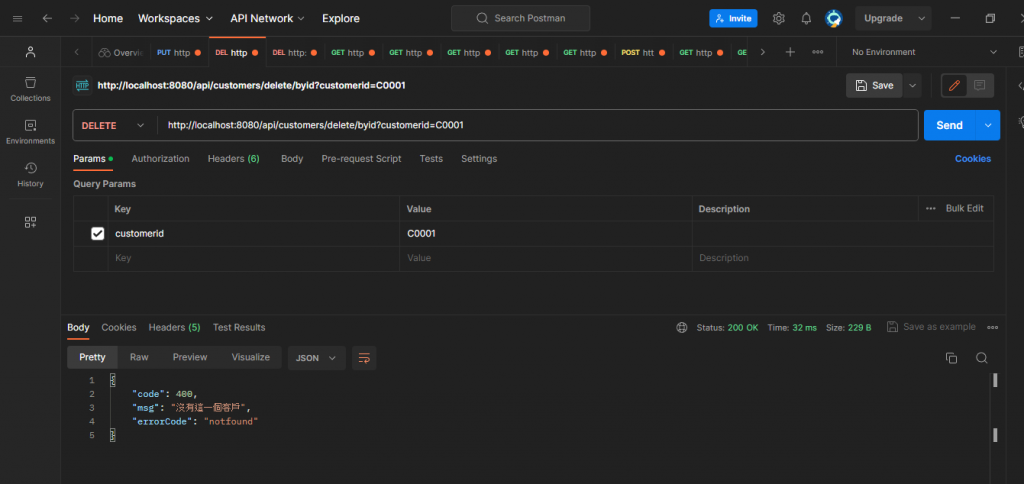Open a new request tab with plus
The image size is (1024, 484).
790,52
